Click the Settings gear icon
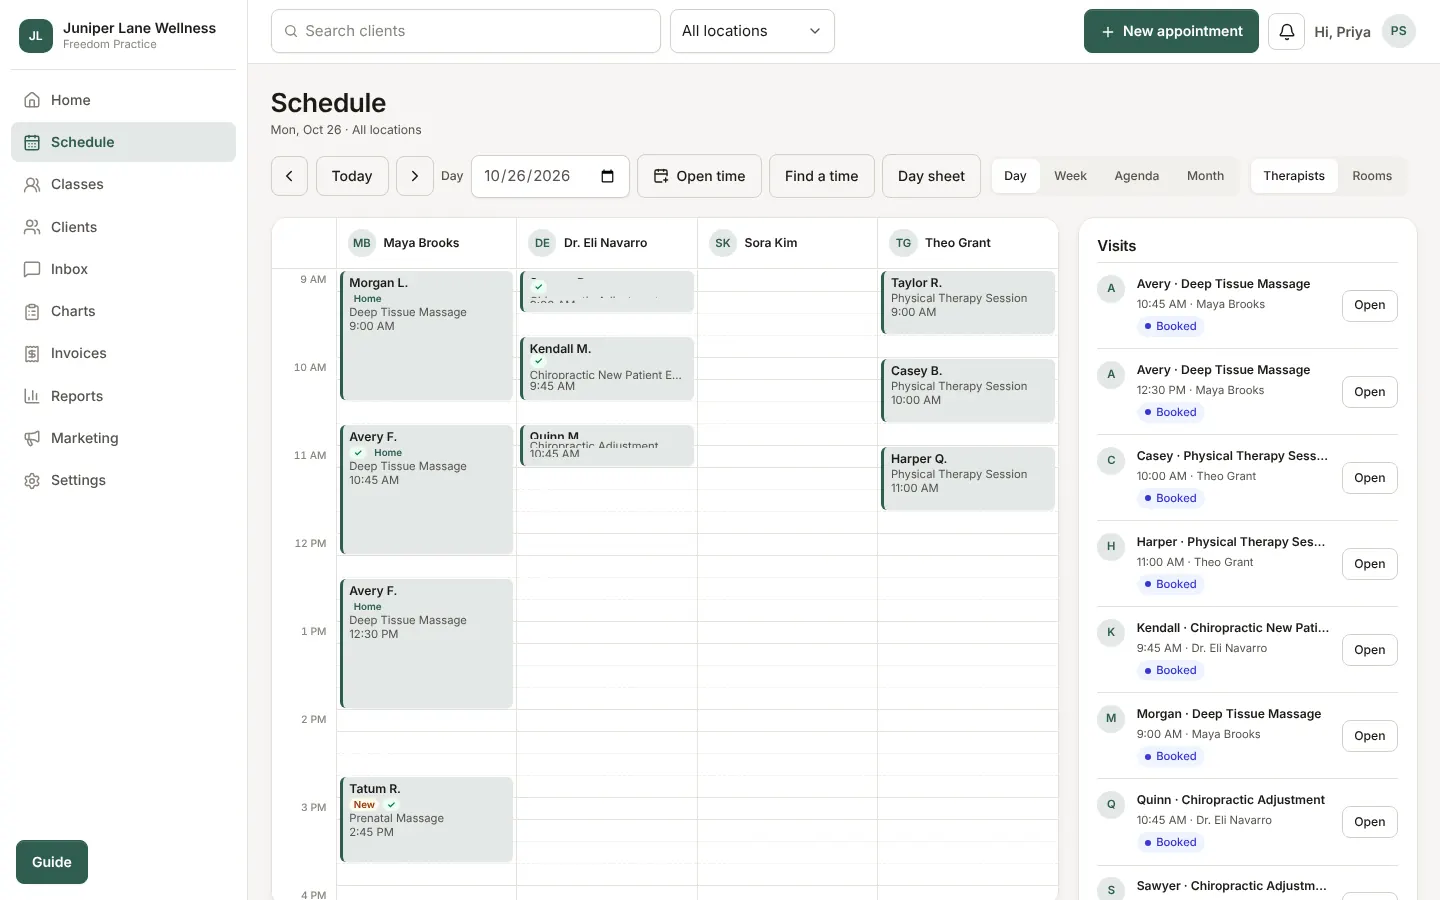 click(32, 480)
